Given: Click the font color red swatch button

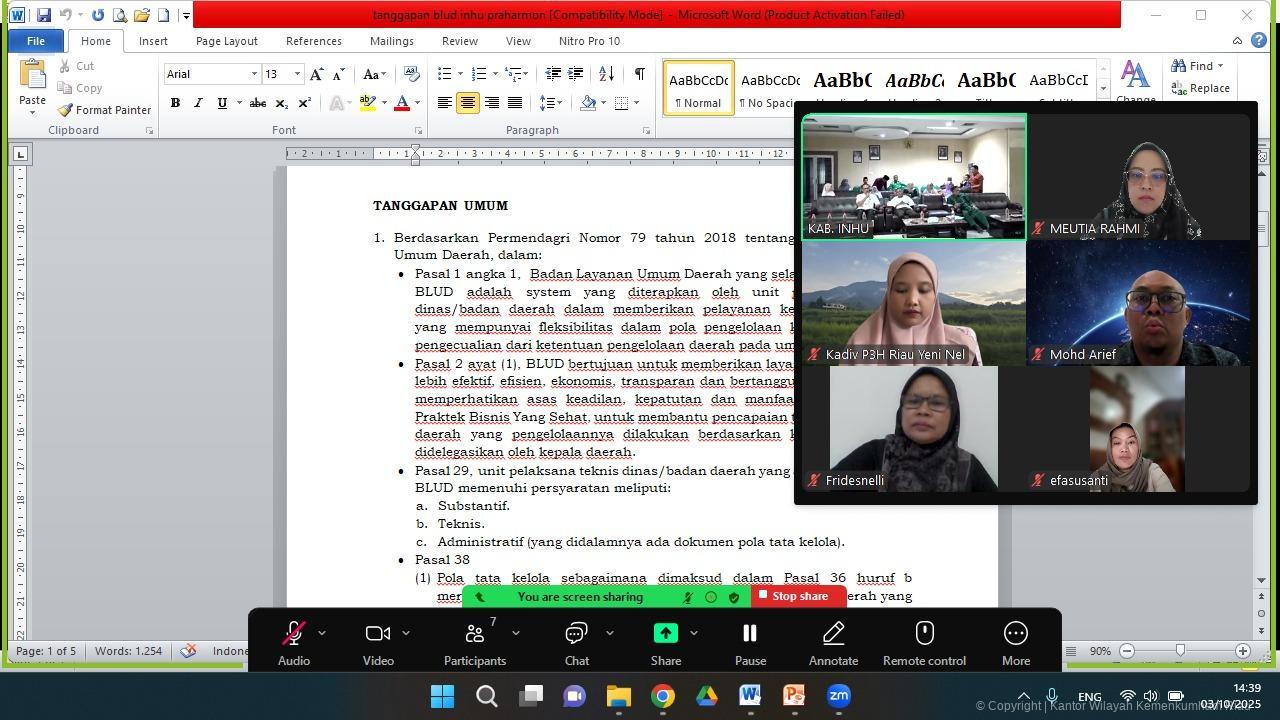Looking at the screenshot, I should [x=401, y=103].
